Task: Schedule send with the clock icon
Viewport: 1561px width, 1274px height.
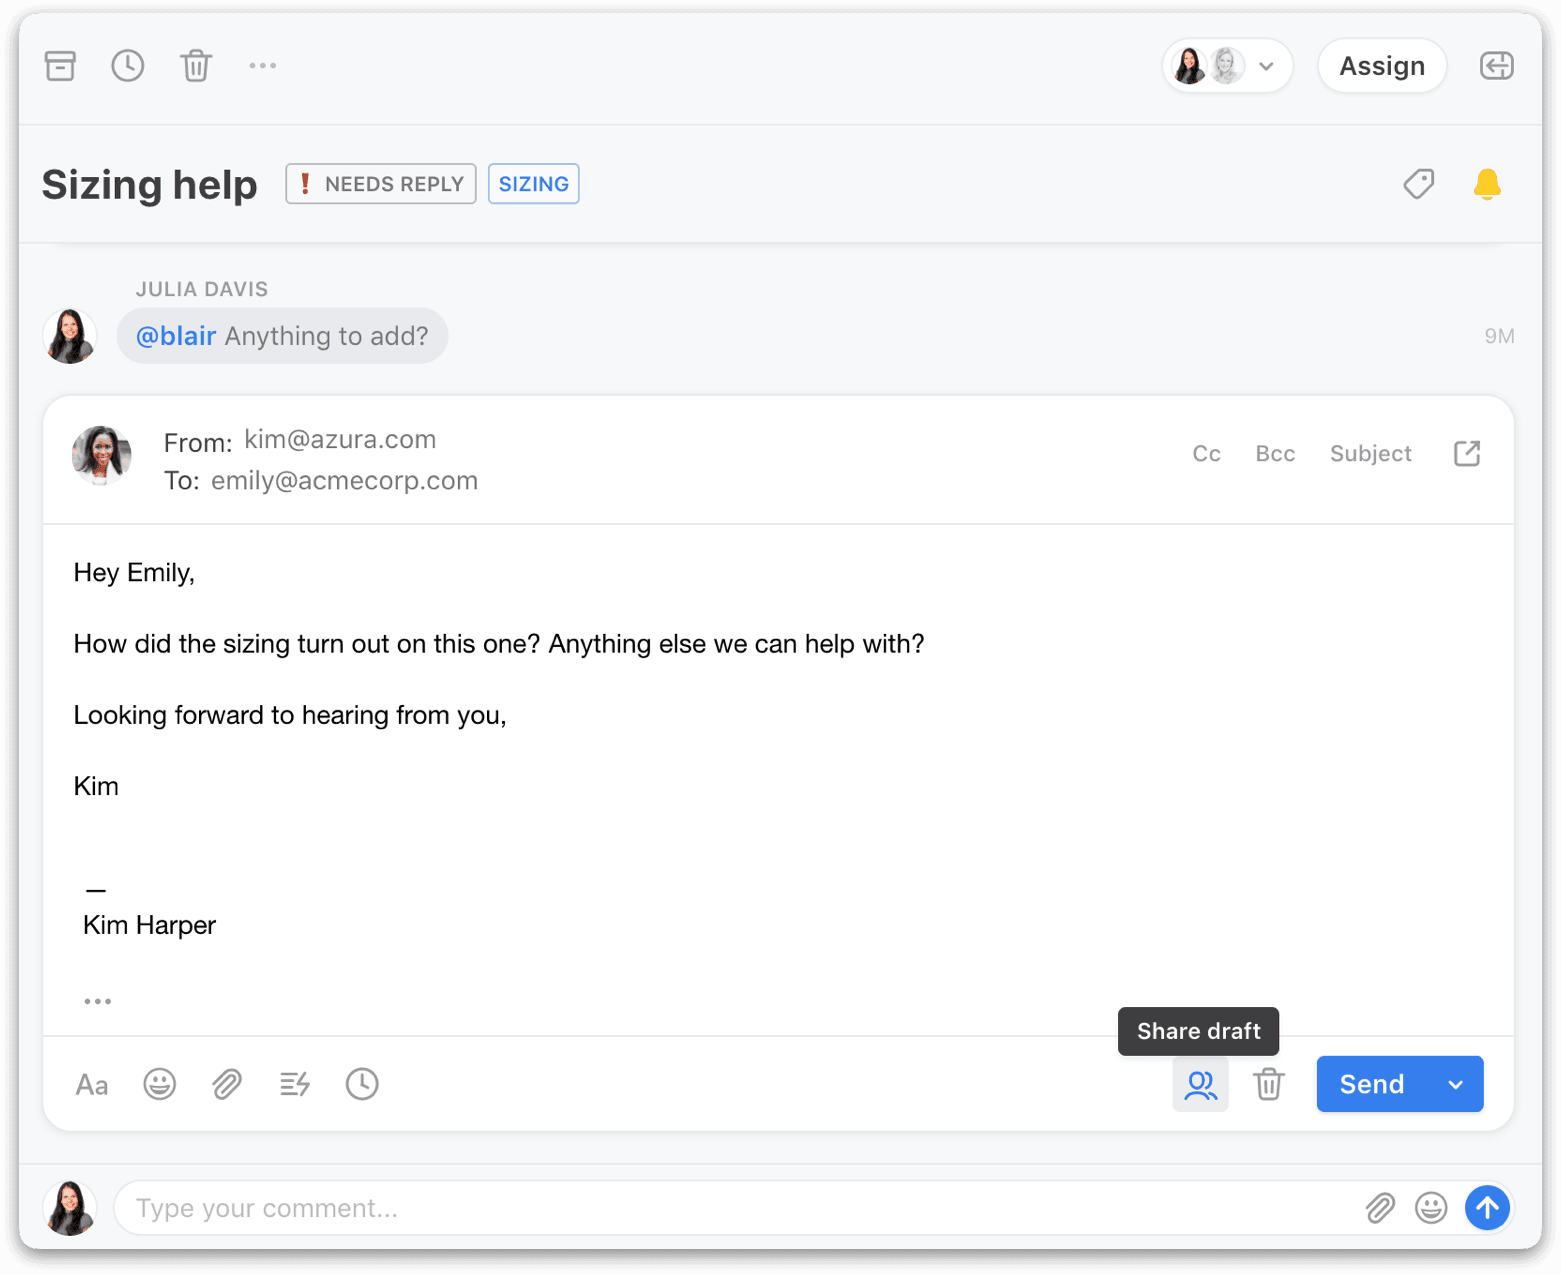Action: tap(362, 1084)
